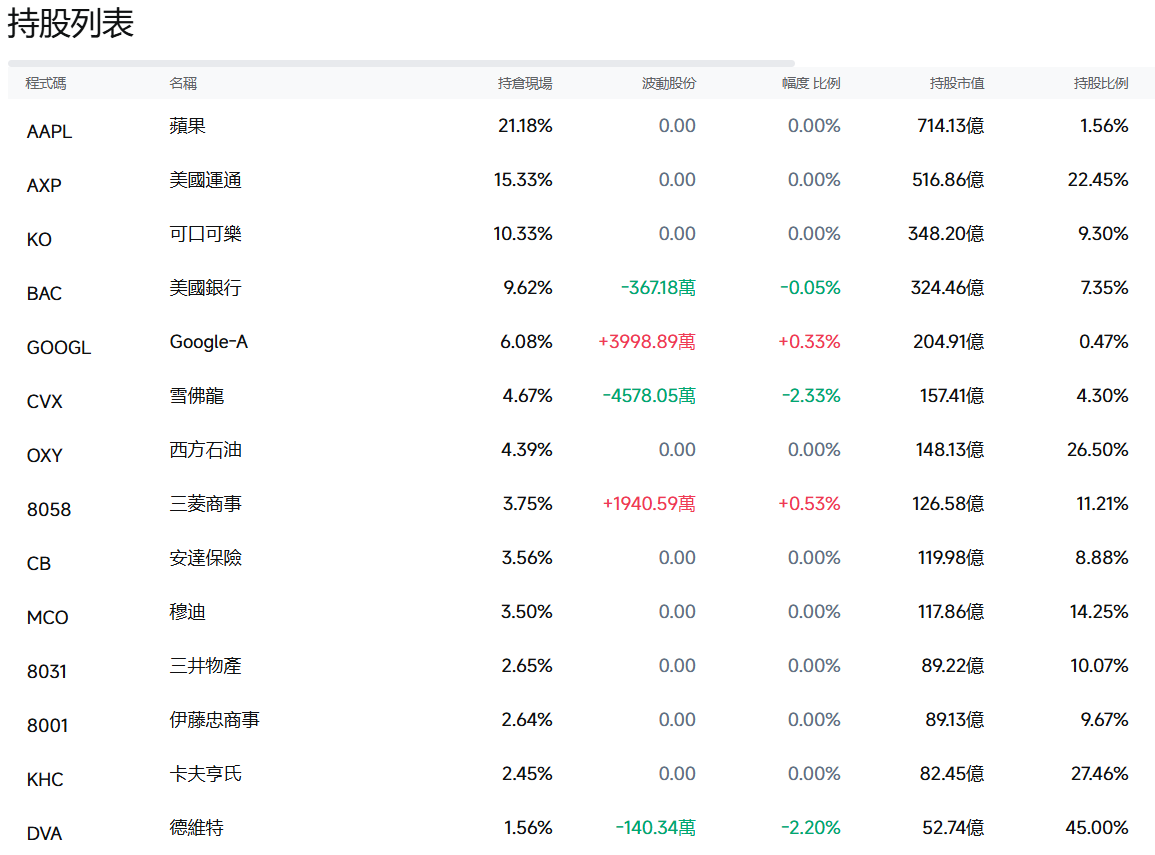The image size is (1155, 855).
Task: Open the 伊藤忠商事 stock name
Action: pos(214,720)
